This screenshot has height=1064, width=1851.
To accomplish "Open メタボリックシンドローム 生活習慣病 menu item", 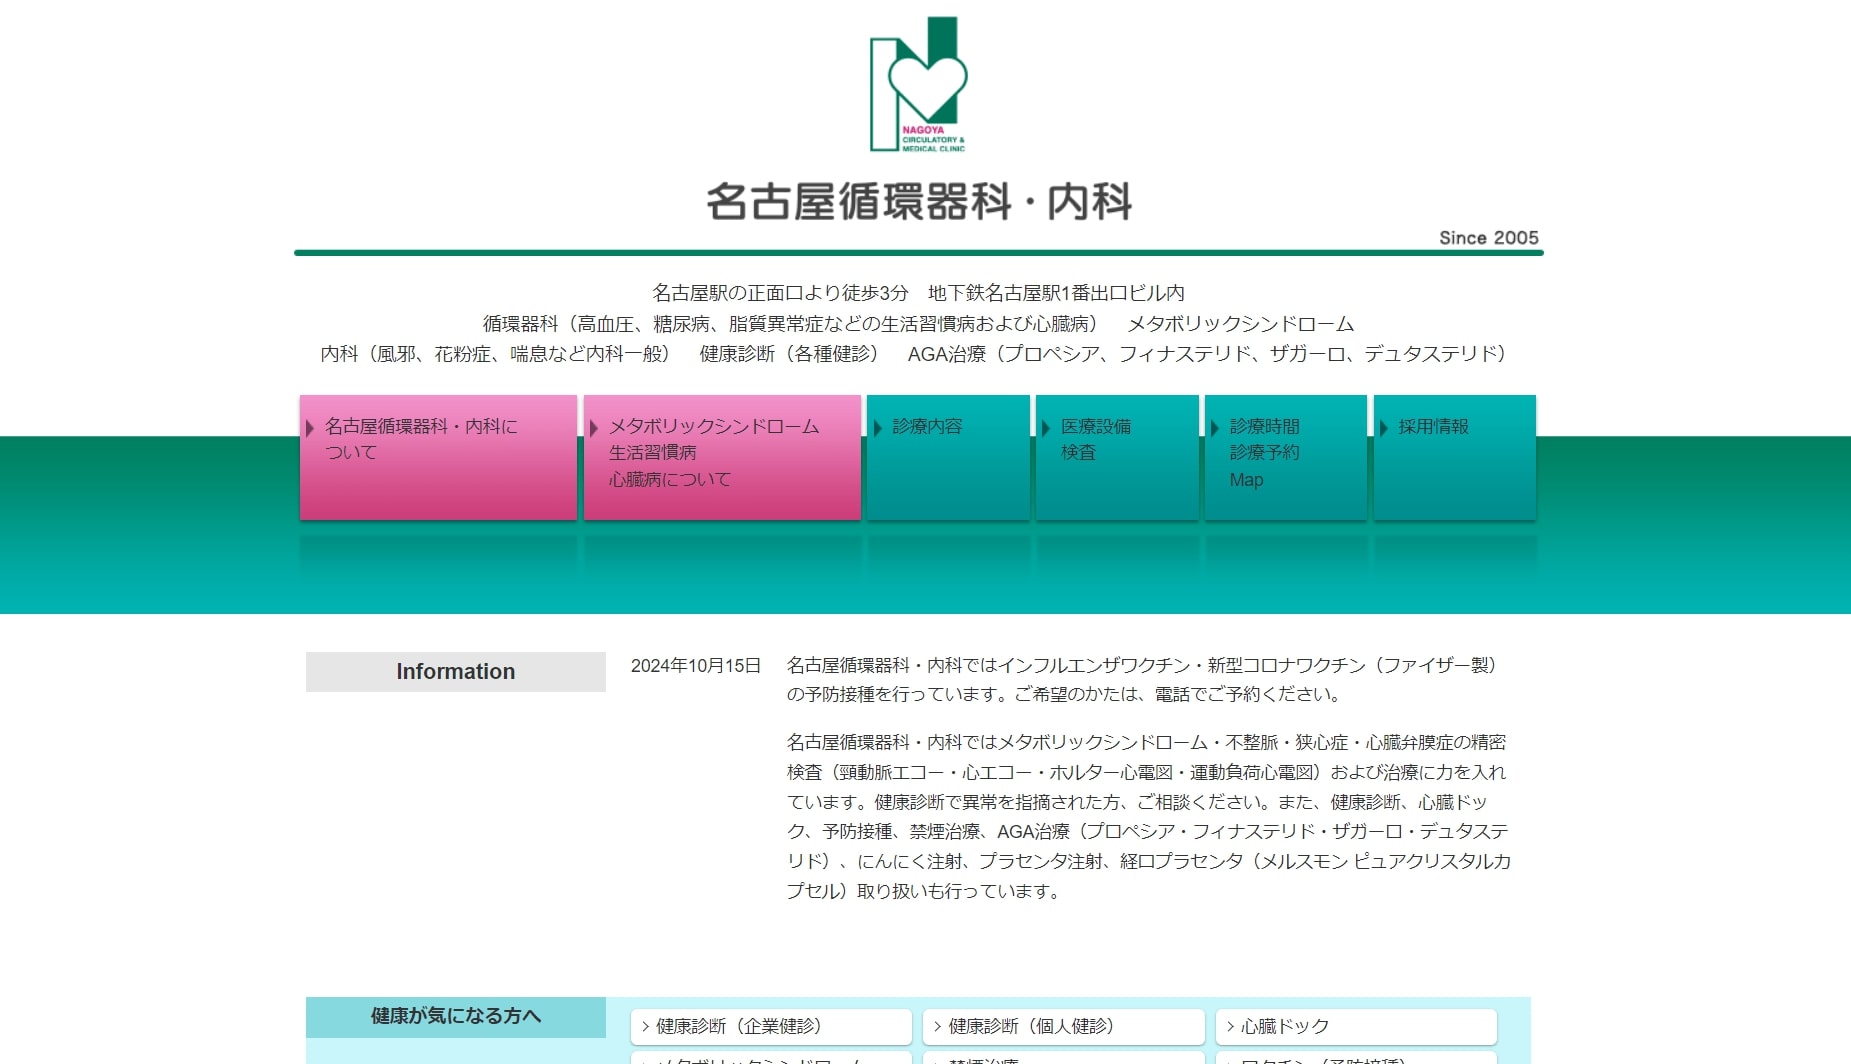I will pyautogui.click(x=722, y=457).
